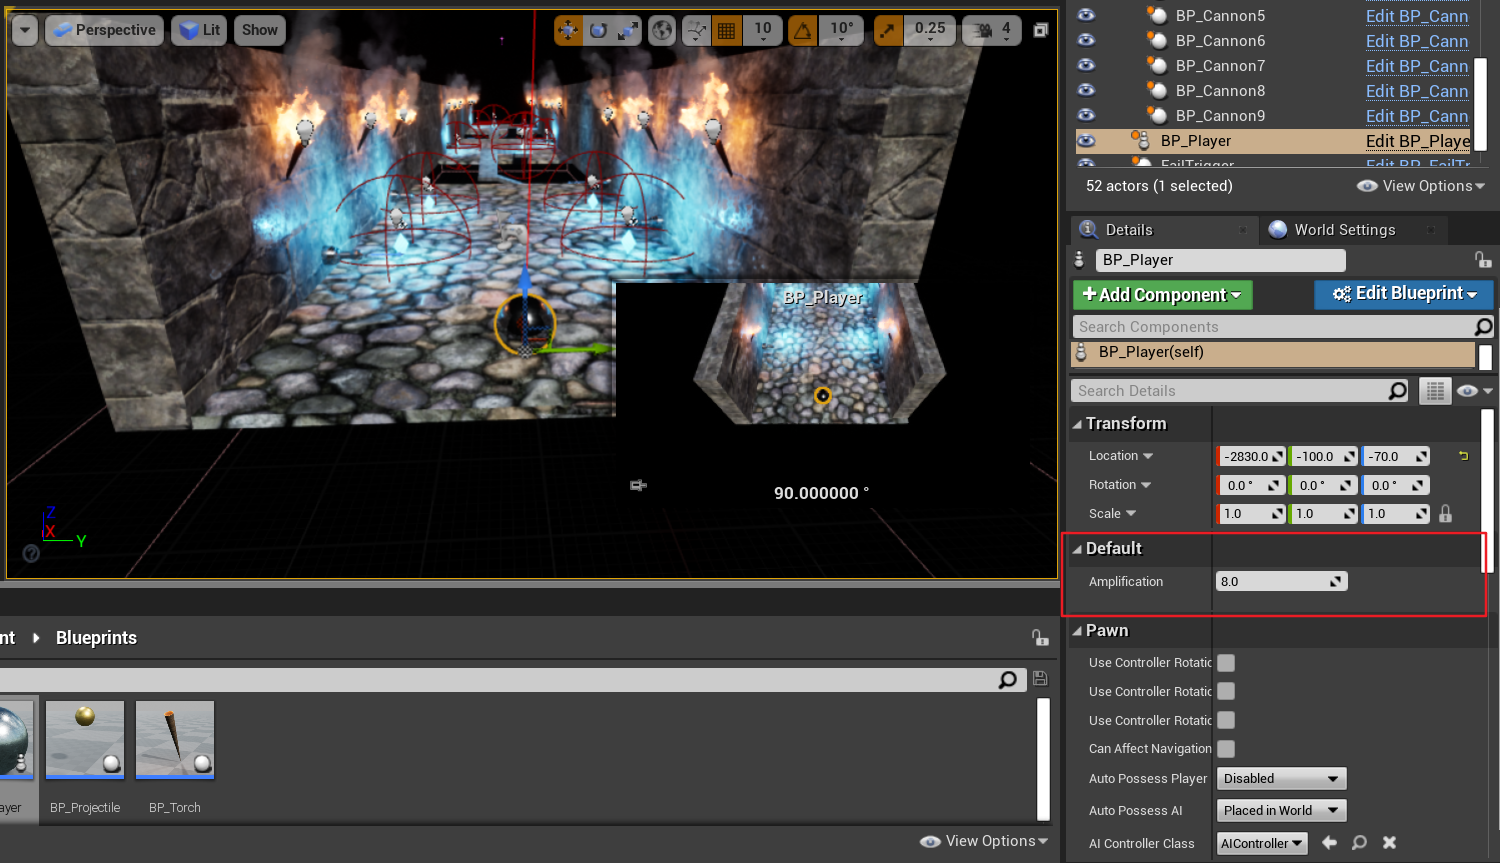Toggle the Scale ratio lock icon

tap(1445, 514)
